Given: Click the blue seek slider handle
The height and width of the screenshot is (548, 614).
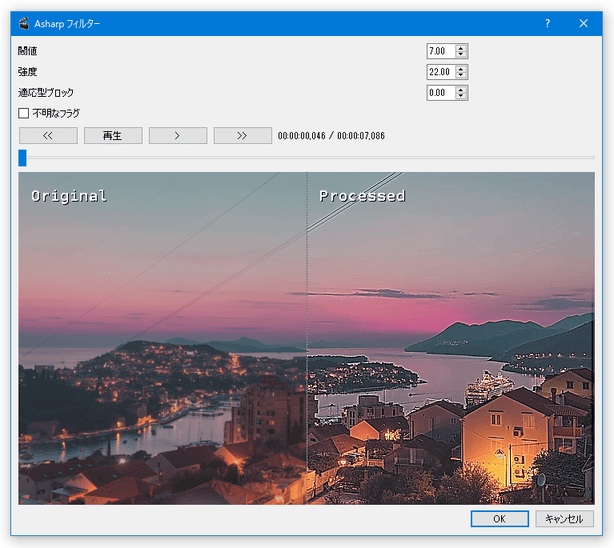Looking at the screenshot, I should tap(22, 158).
